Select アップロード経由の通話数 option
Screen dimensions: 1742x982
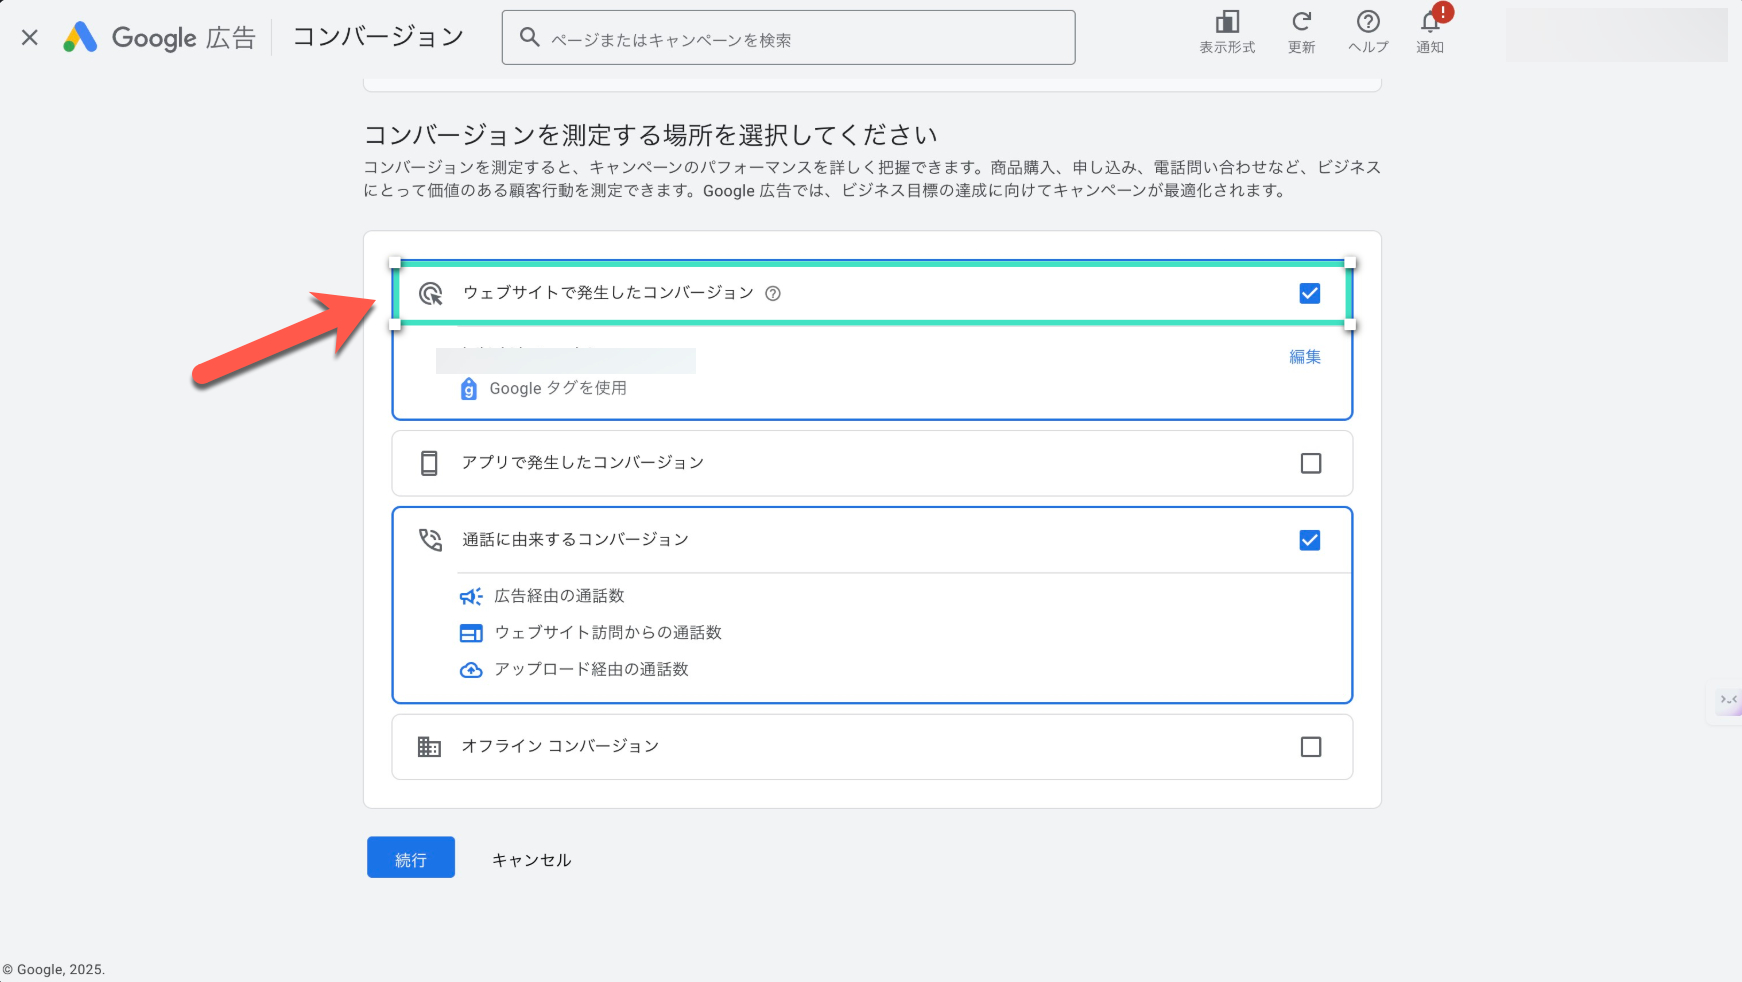[x=590, y=670]
